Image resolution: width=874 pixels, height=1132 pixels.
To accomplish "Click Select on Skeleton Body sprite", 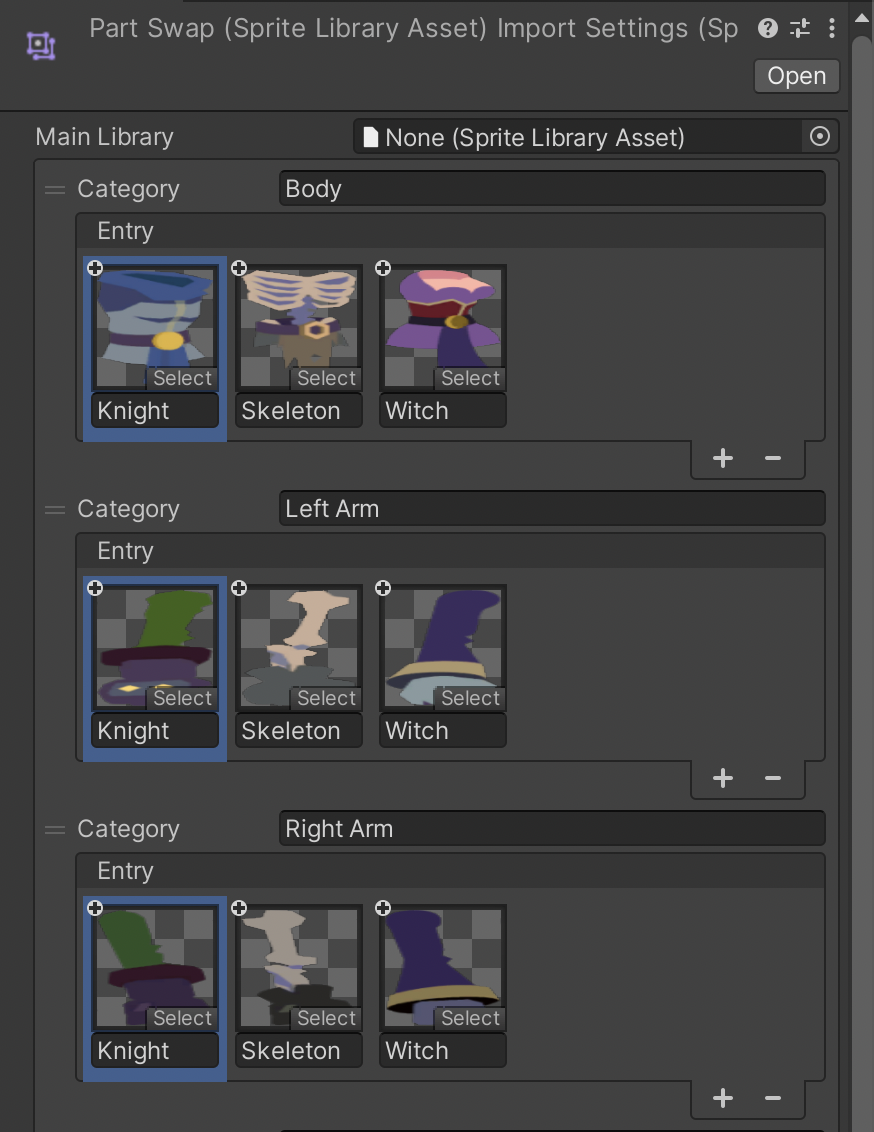I will point(326,379).
